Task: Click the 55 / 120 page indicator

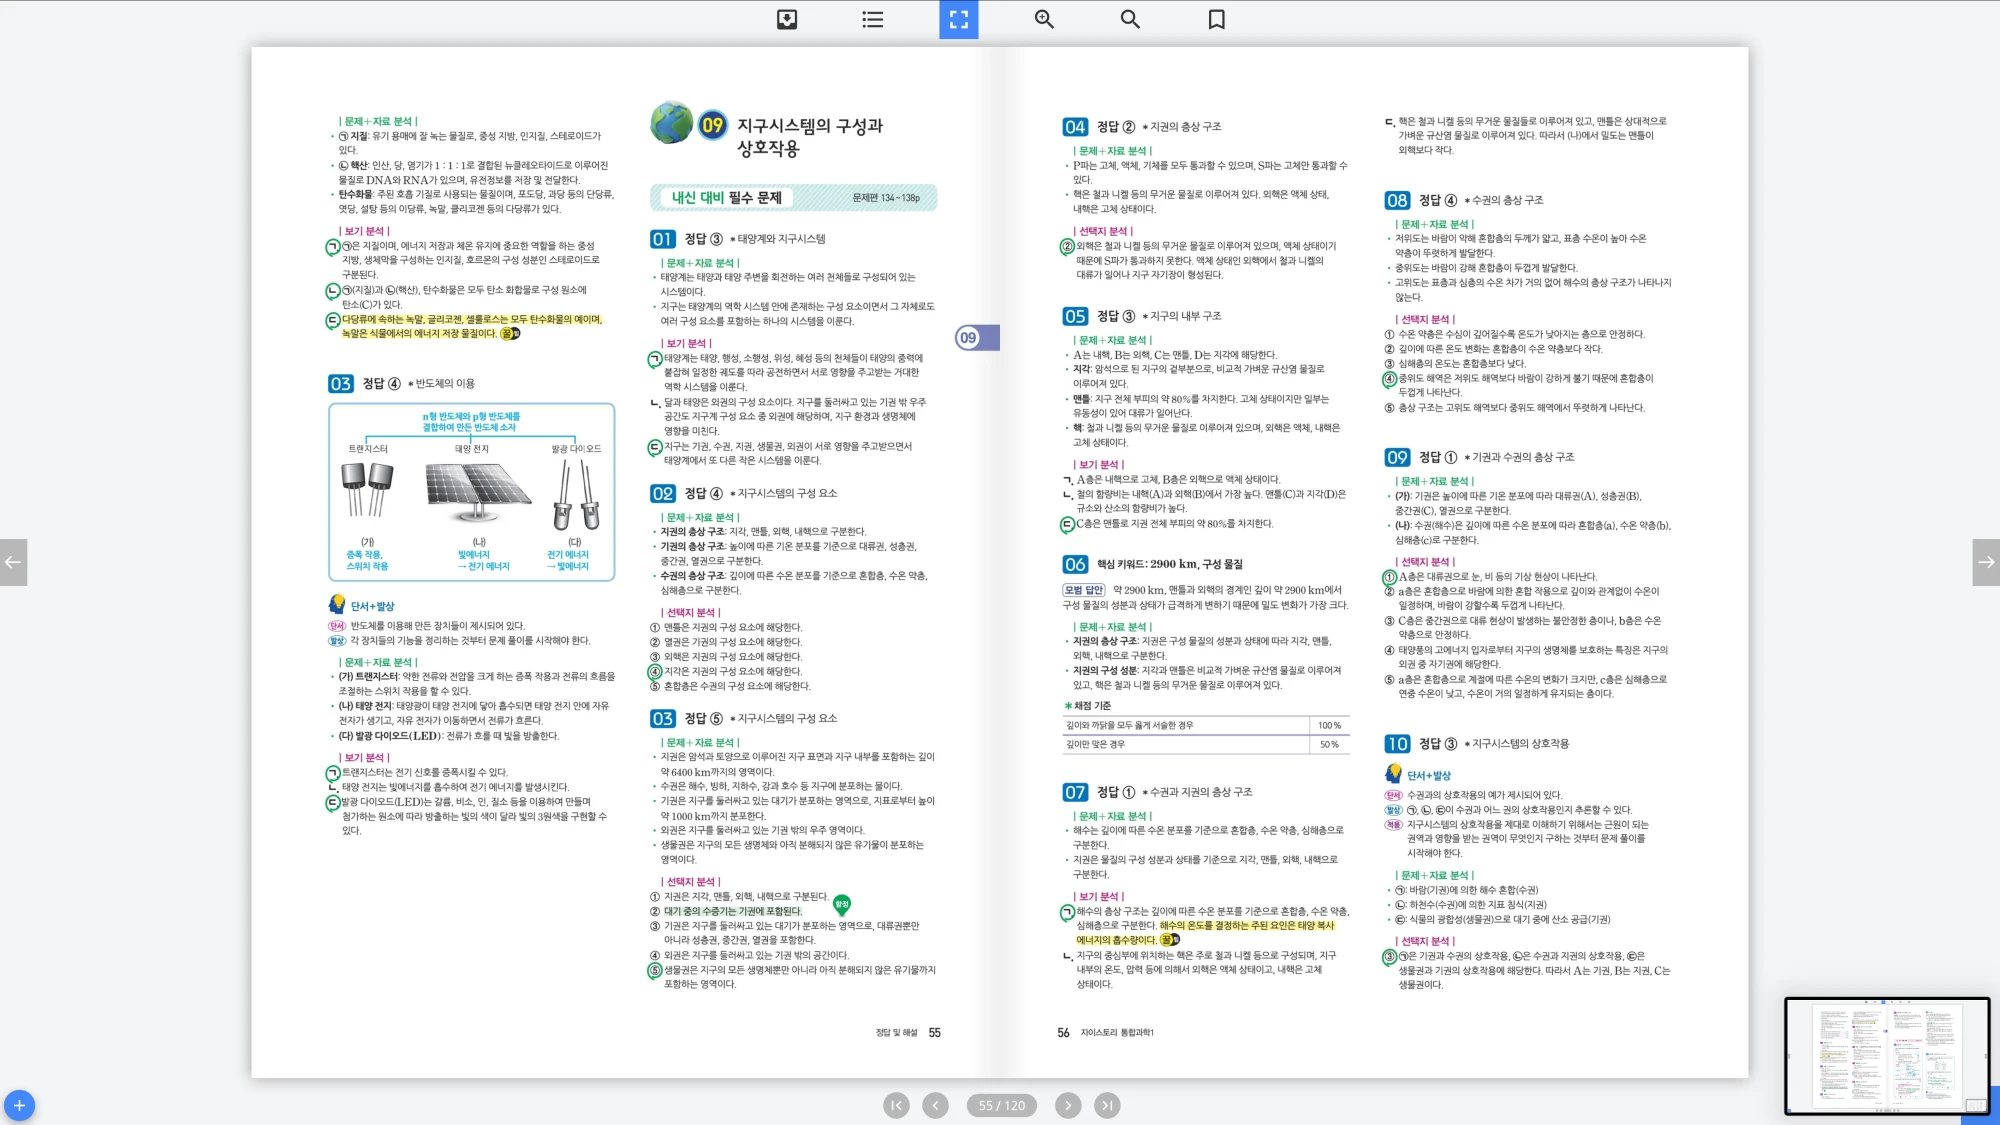Action: tap(1001, 1105)
